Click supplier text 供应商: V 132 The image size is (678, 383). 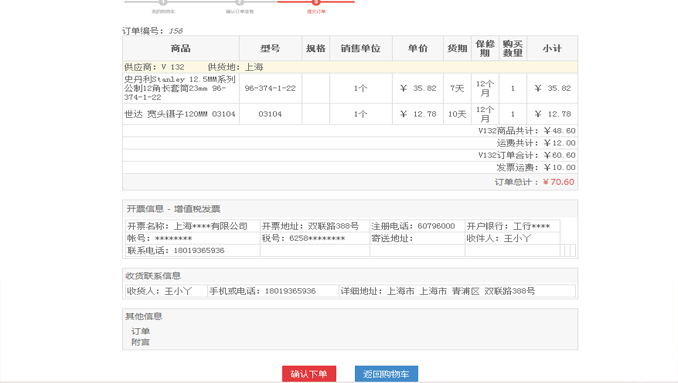[154, 67]
